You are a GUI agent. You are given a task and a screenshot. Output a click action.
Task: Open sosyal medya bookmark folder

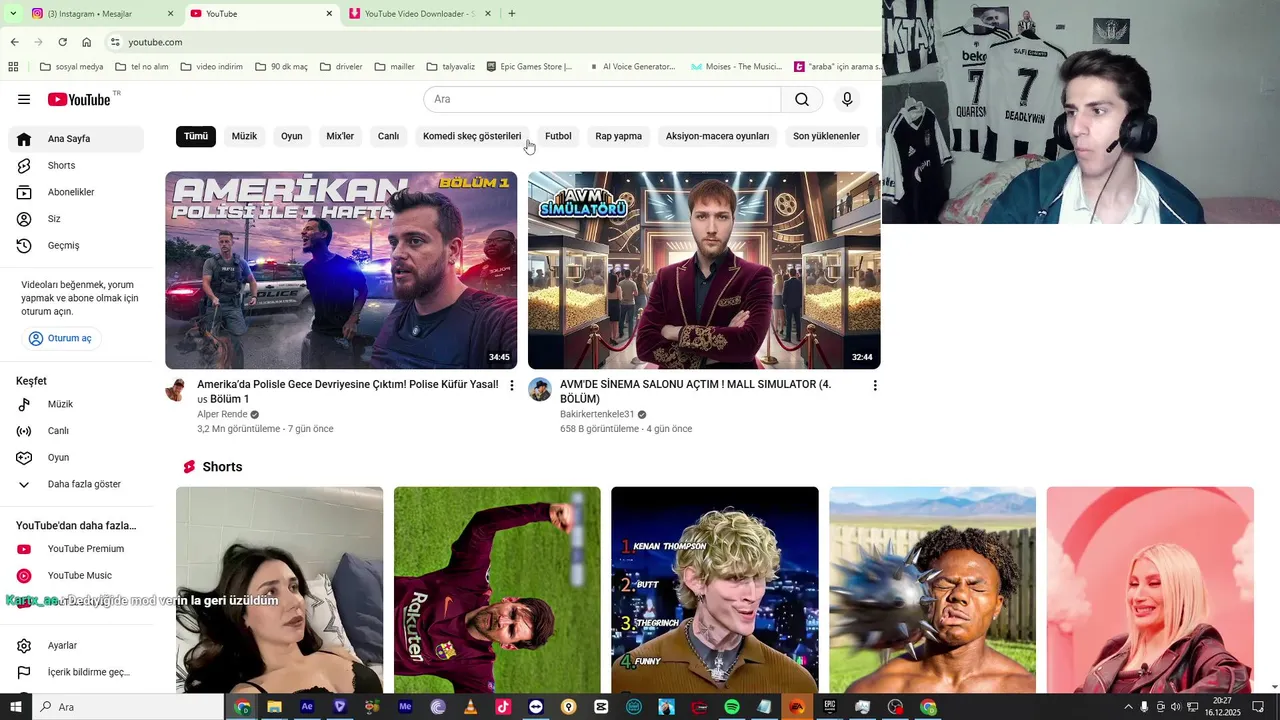(x=71, y=67)
